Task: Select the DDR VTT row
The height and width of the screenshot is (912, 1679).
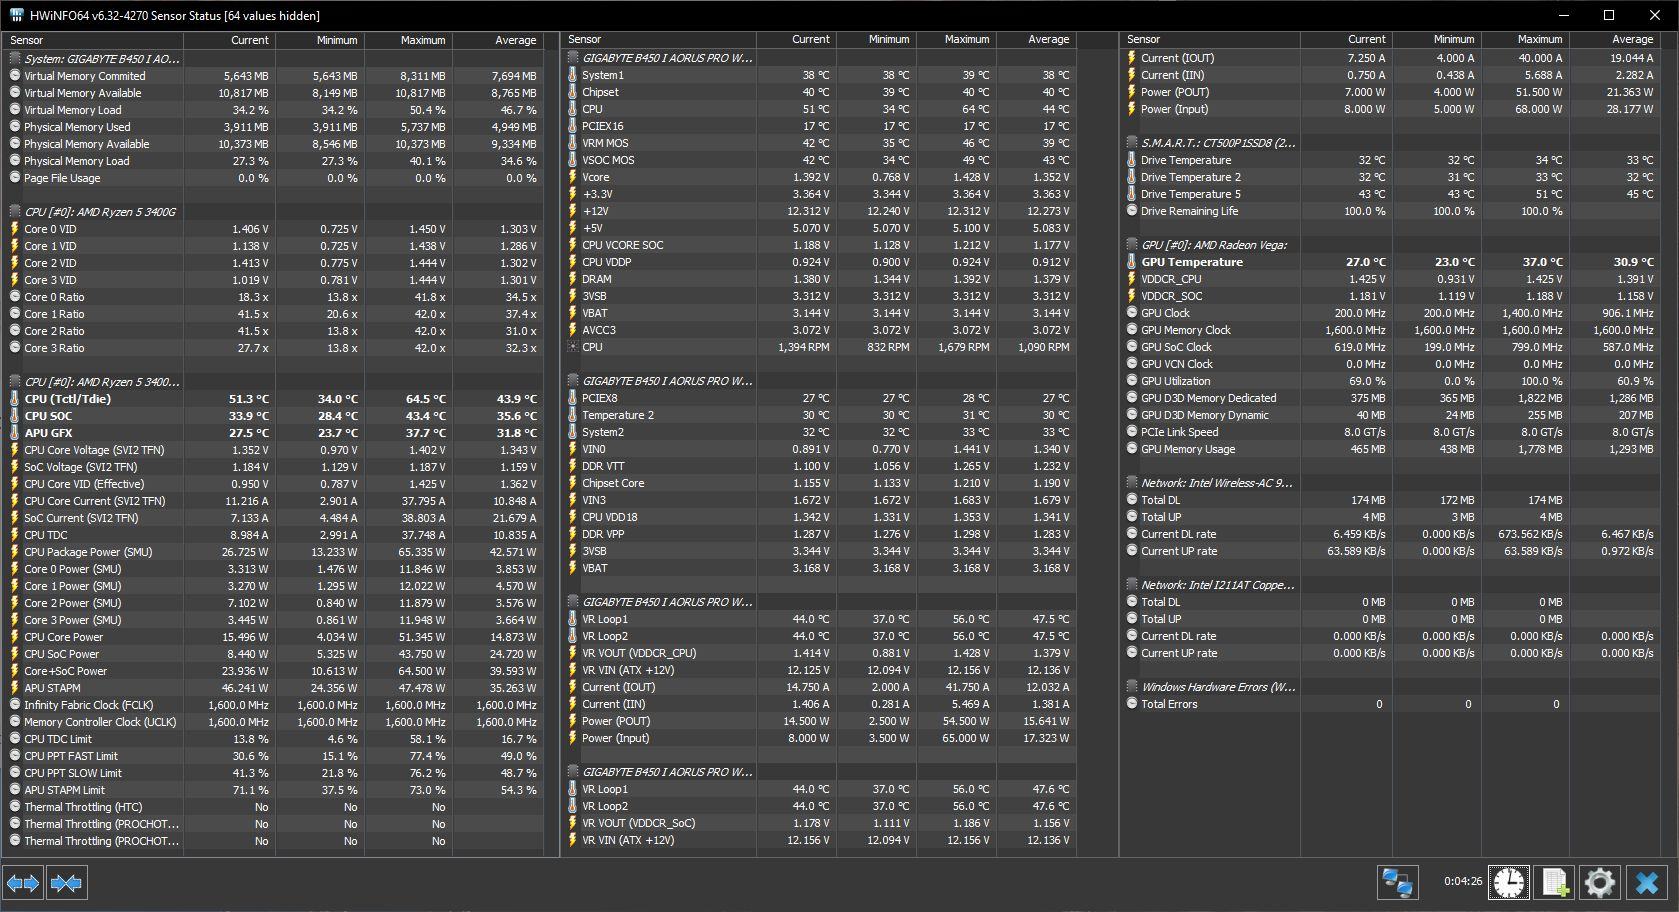Action: pyautogui.click(x=819, y=466)
